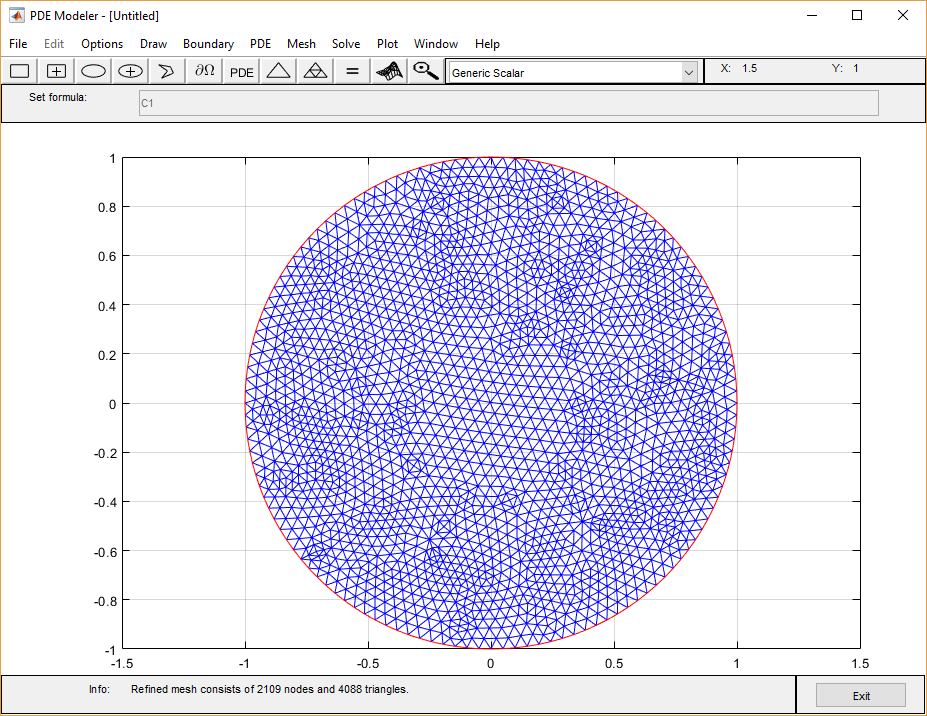Viewport: 927px width, 716px height.
Task: Click the Info: label in status bar
Action: tap(99, 689)
